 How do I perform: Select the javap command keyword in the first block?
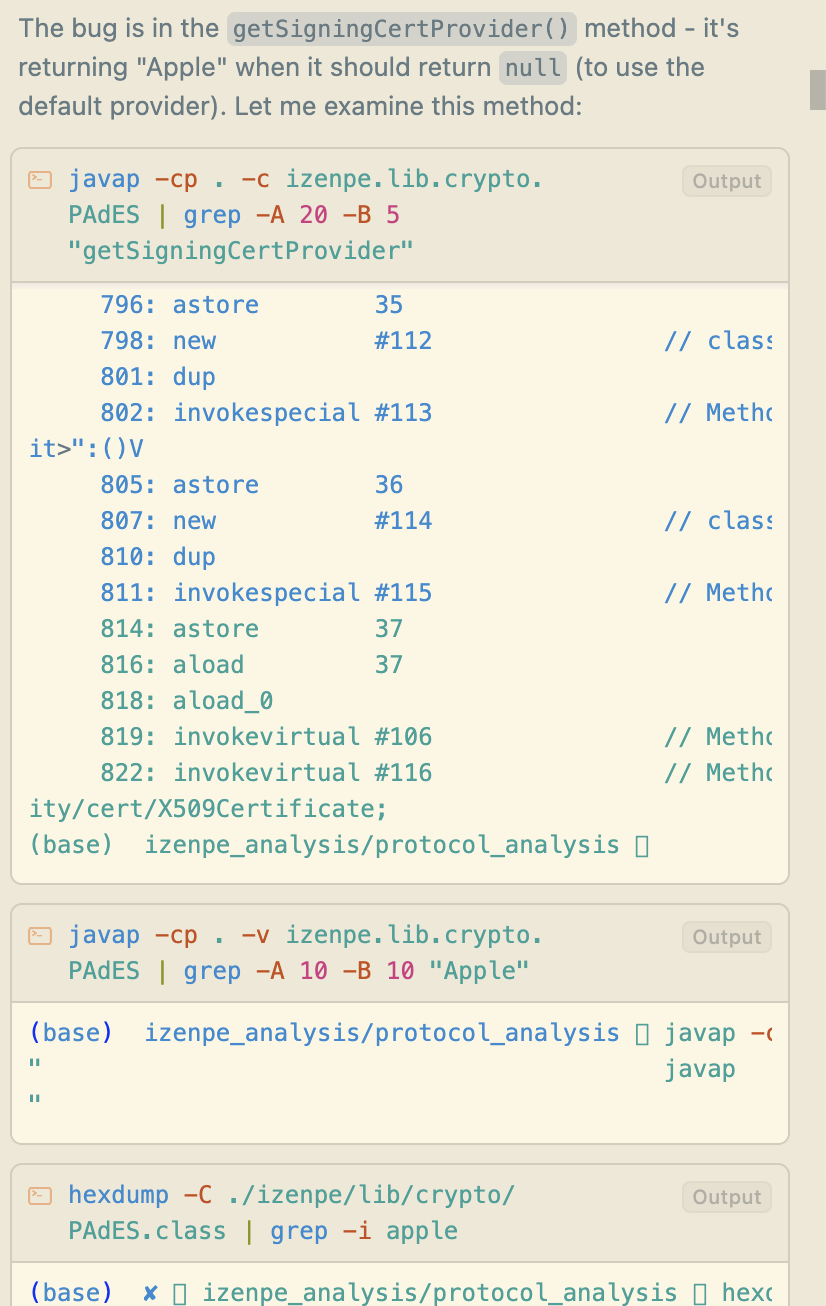pos(104,178)
